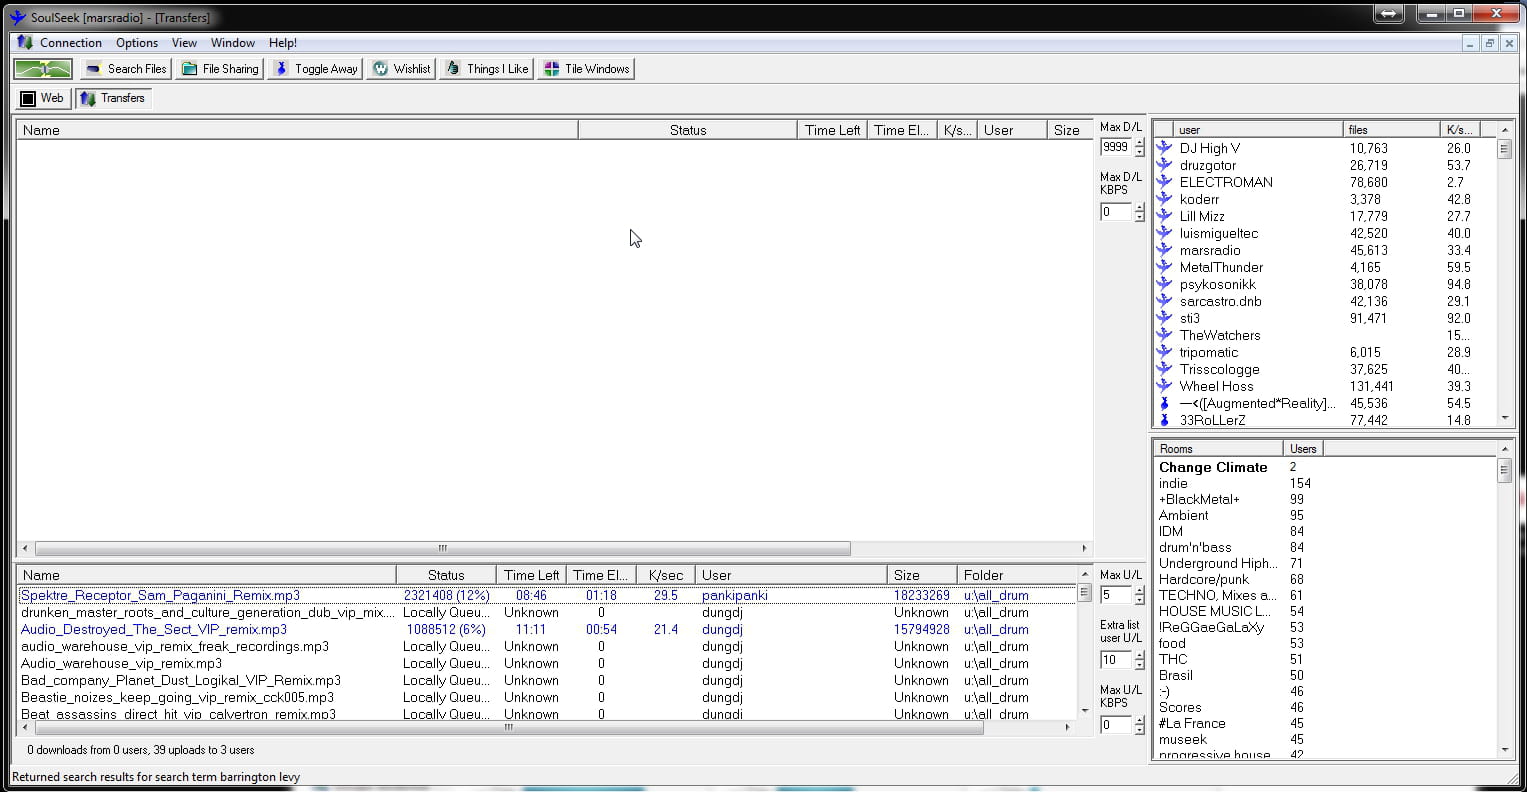The image size is (1527, 792).
Task: Open the File Sharing toolbar button
Action: pos(220,69)
